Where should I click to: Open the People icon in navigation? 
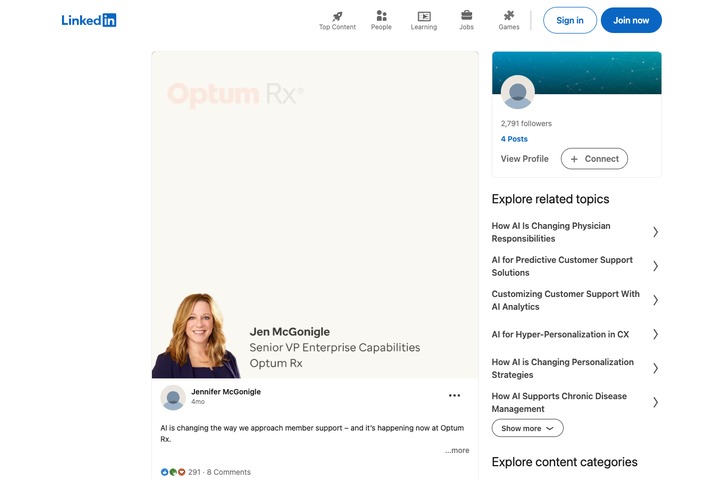tap(381, 16)
